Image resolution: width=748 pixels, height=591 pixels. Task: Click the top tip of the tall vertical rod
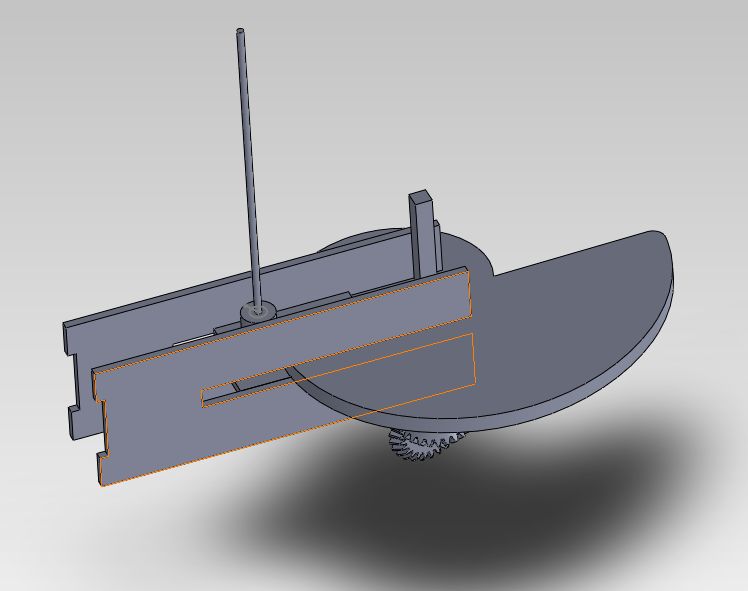click(x=241, y=34)
